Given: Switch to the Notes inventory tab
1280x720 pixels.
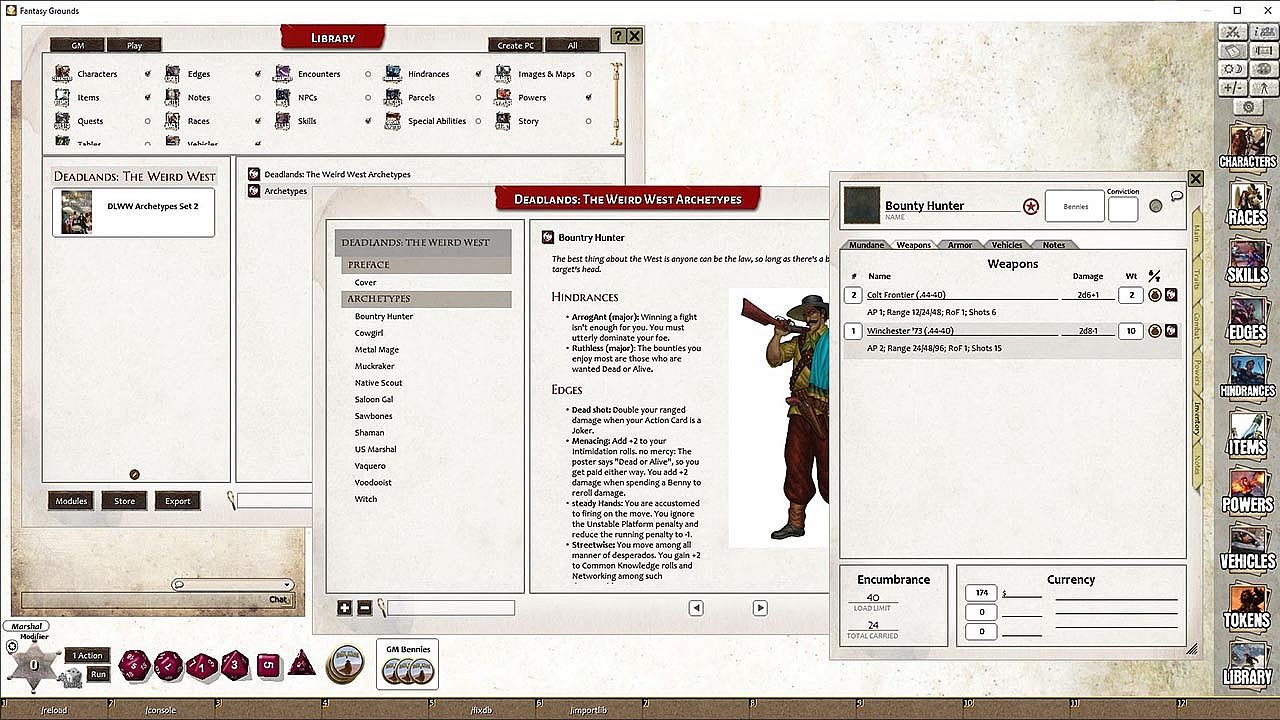Looking at the screenshot, I should tap(1054, 245).
